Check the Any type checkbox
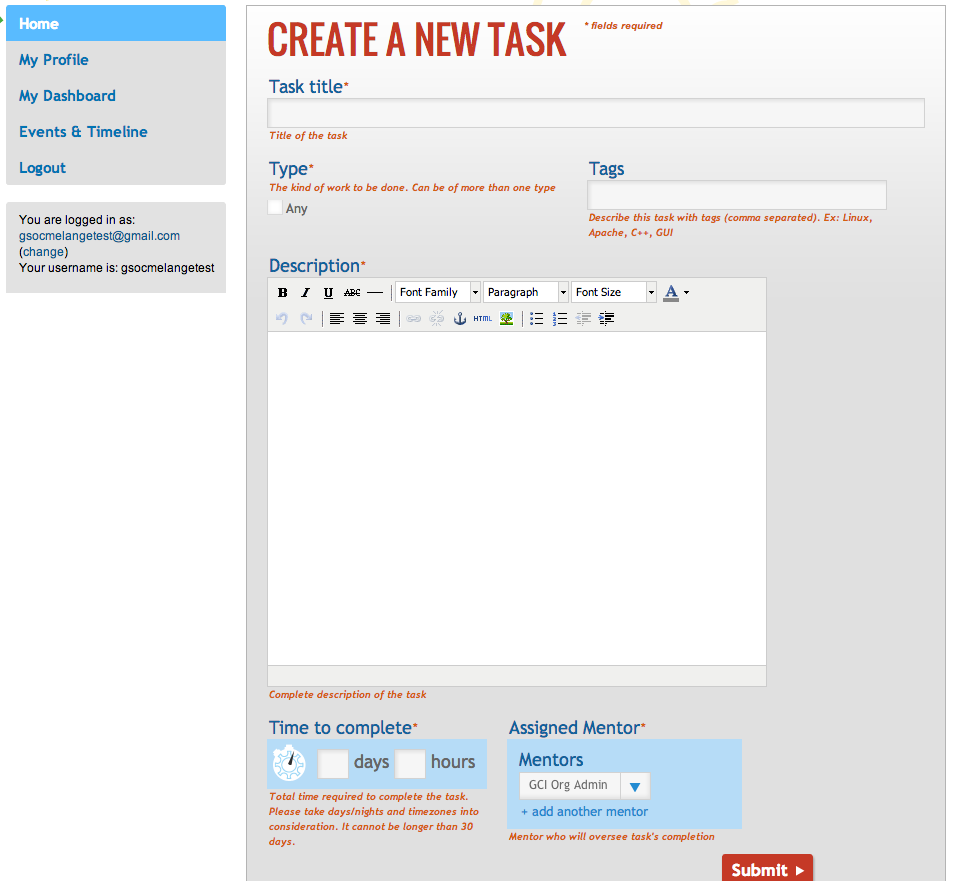 click(275, 208)
